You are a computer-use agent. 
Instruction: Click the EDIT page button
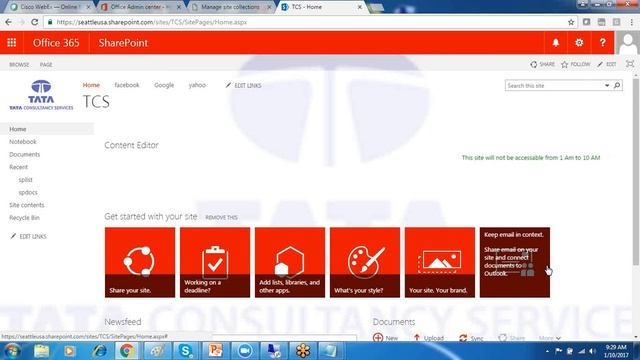click(x=607, y=64)
